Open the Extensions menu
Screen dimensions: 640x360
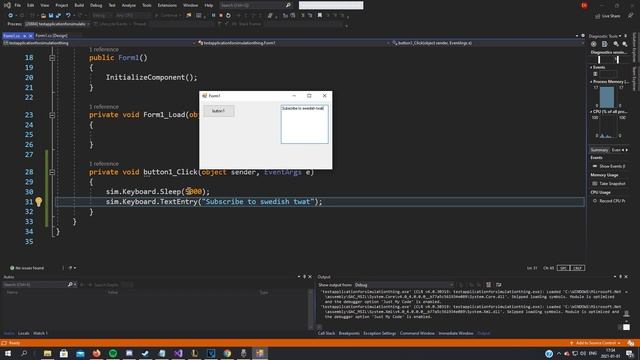167,5
